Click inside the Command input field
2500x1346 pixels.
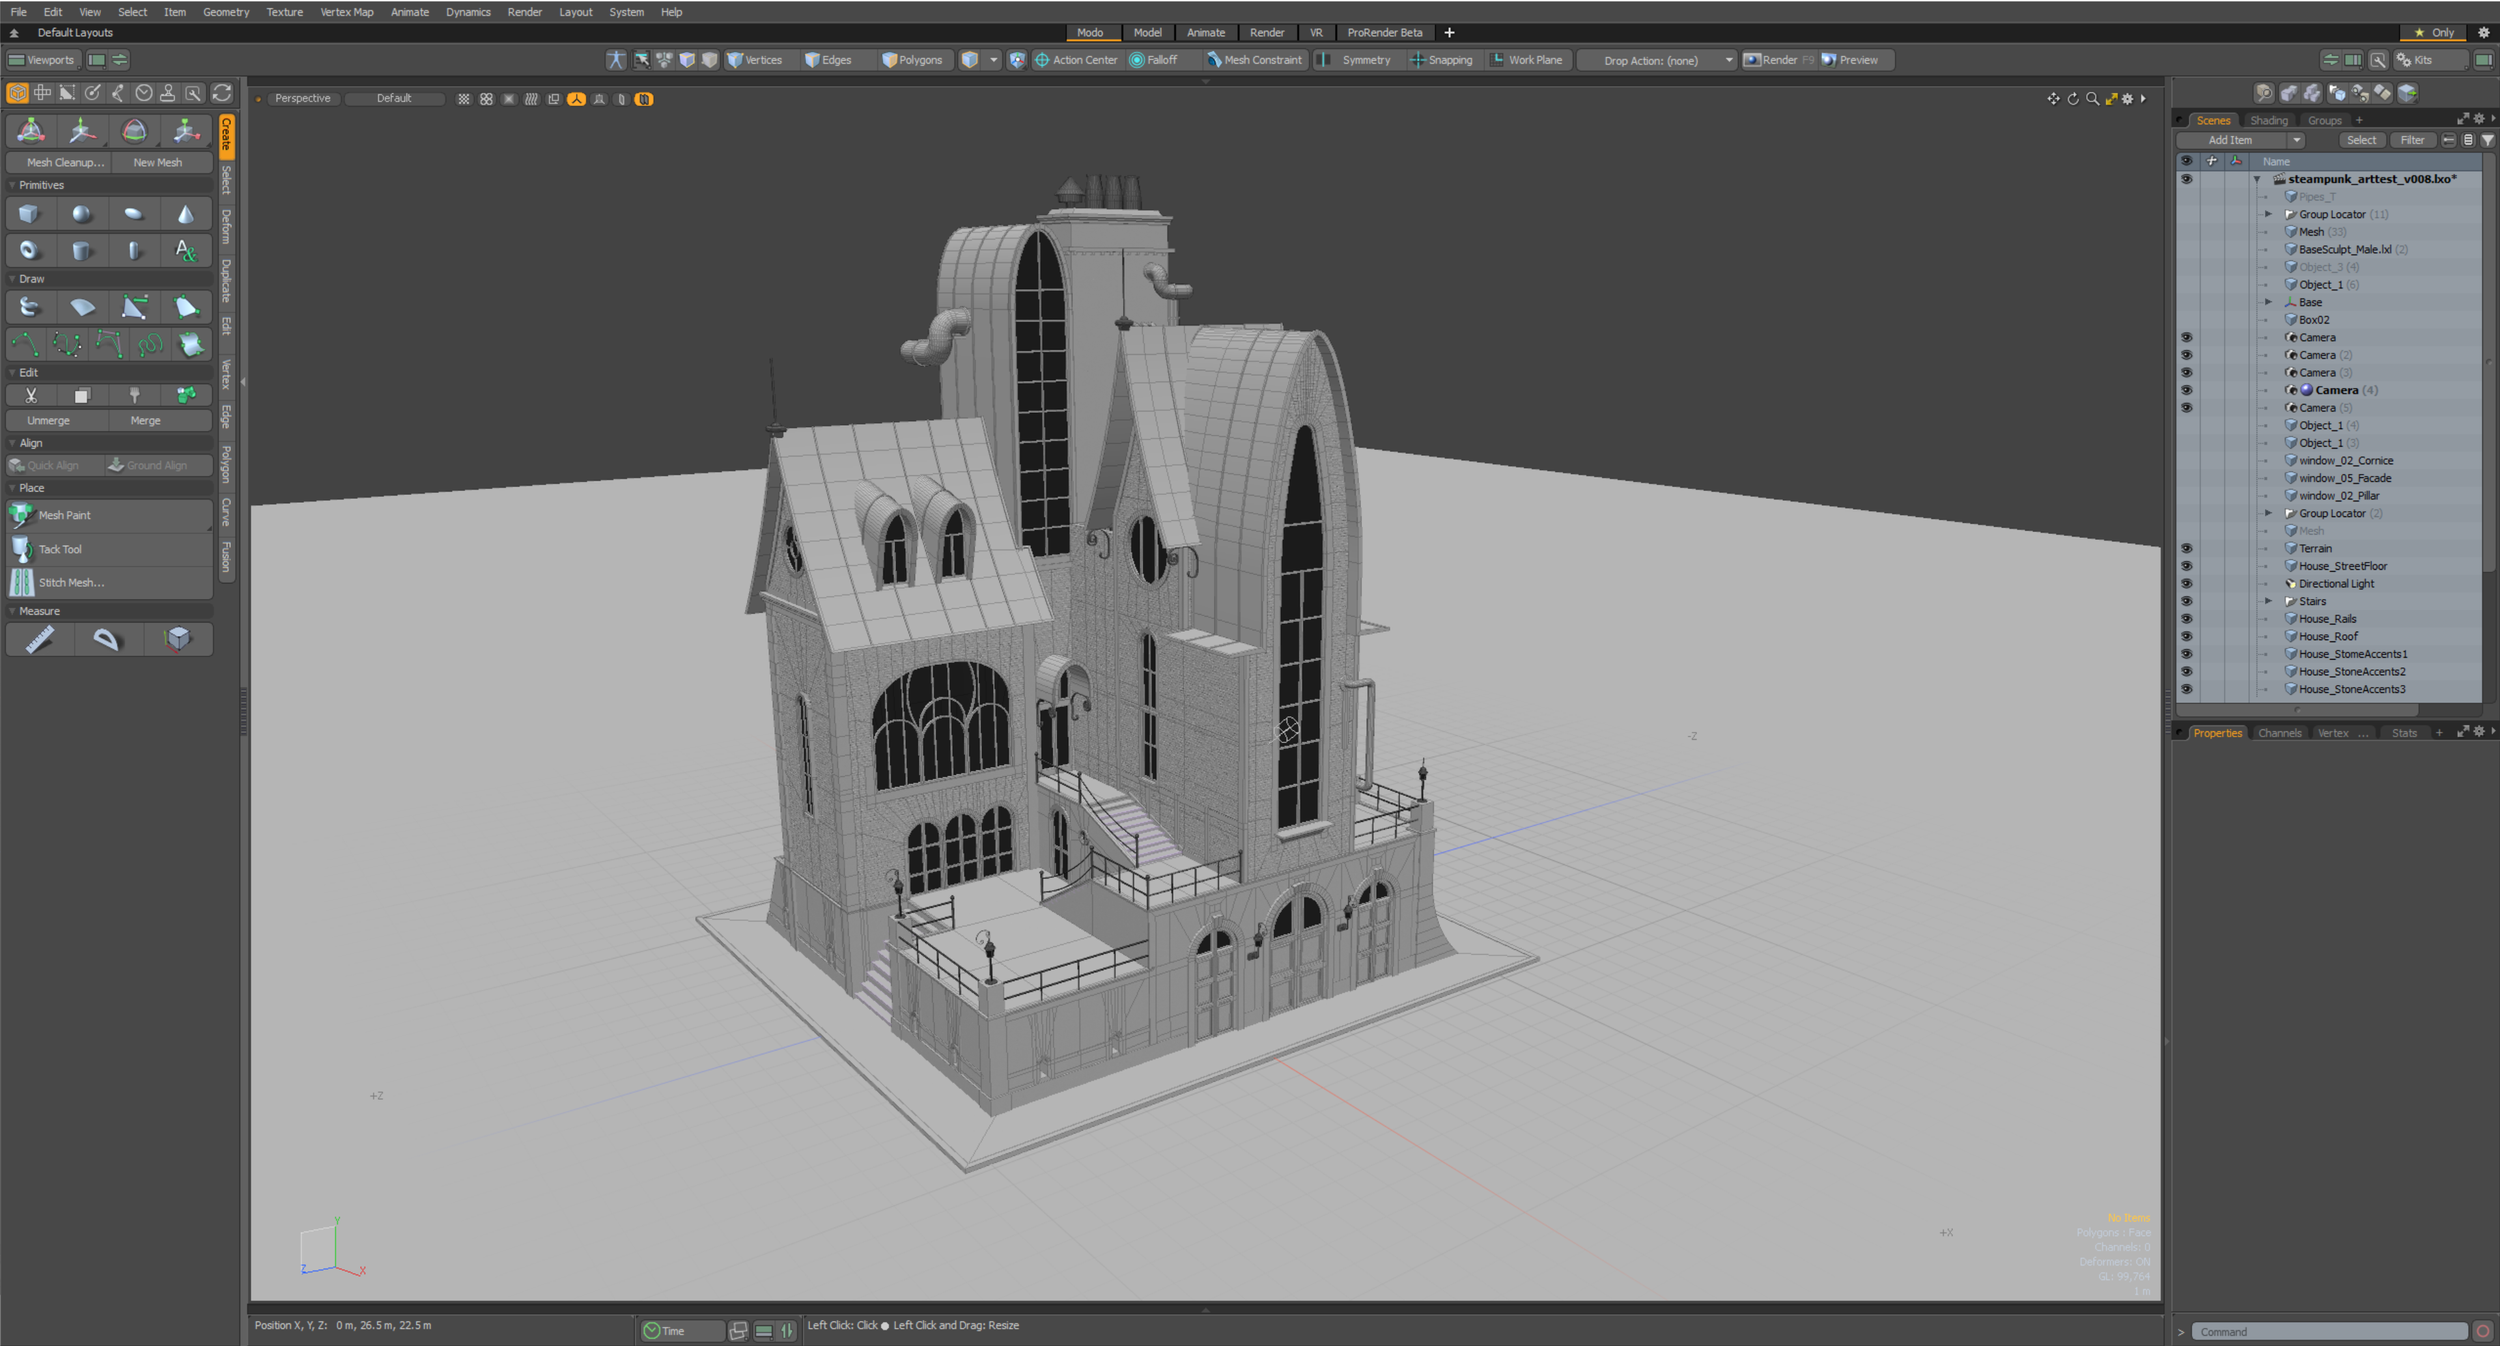pyautogui.click(x=2330, y=1331)
